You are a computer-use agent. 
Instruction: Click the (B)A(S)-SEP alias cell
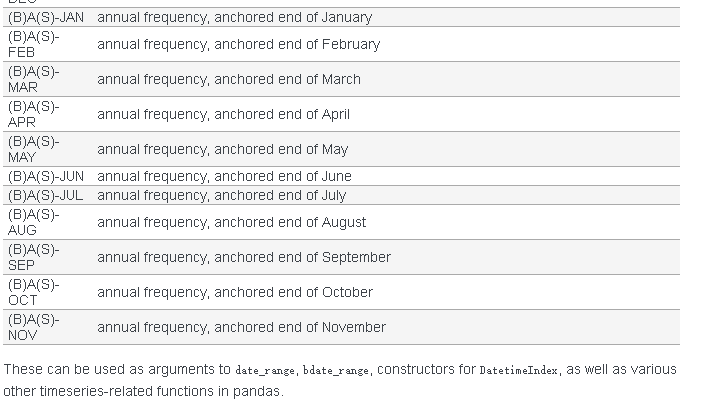pyautogui.click(x=34, y=257)
